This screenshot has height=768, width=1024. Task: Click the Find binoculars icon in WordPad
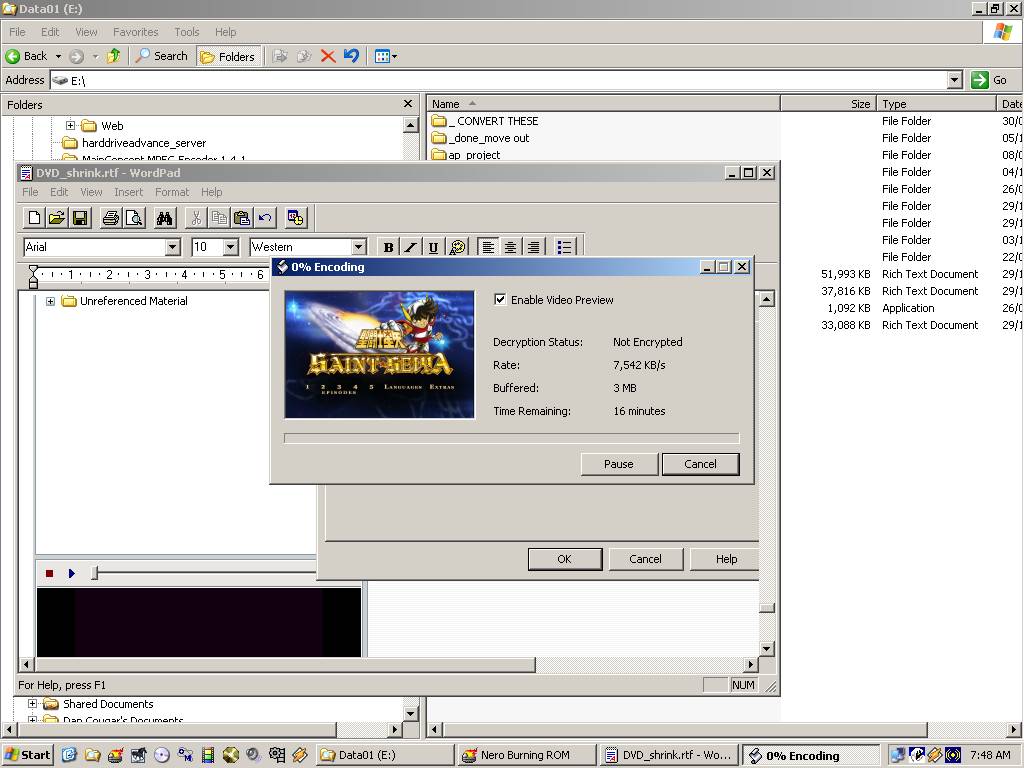(x=165, y=217)
